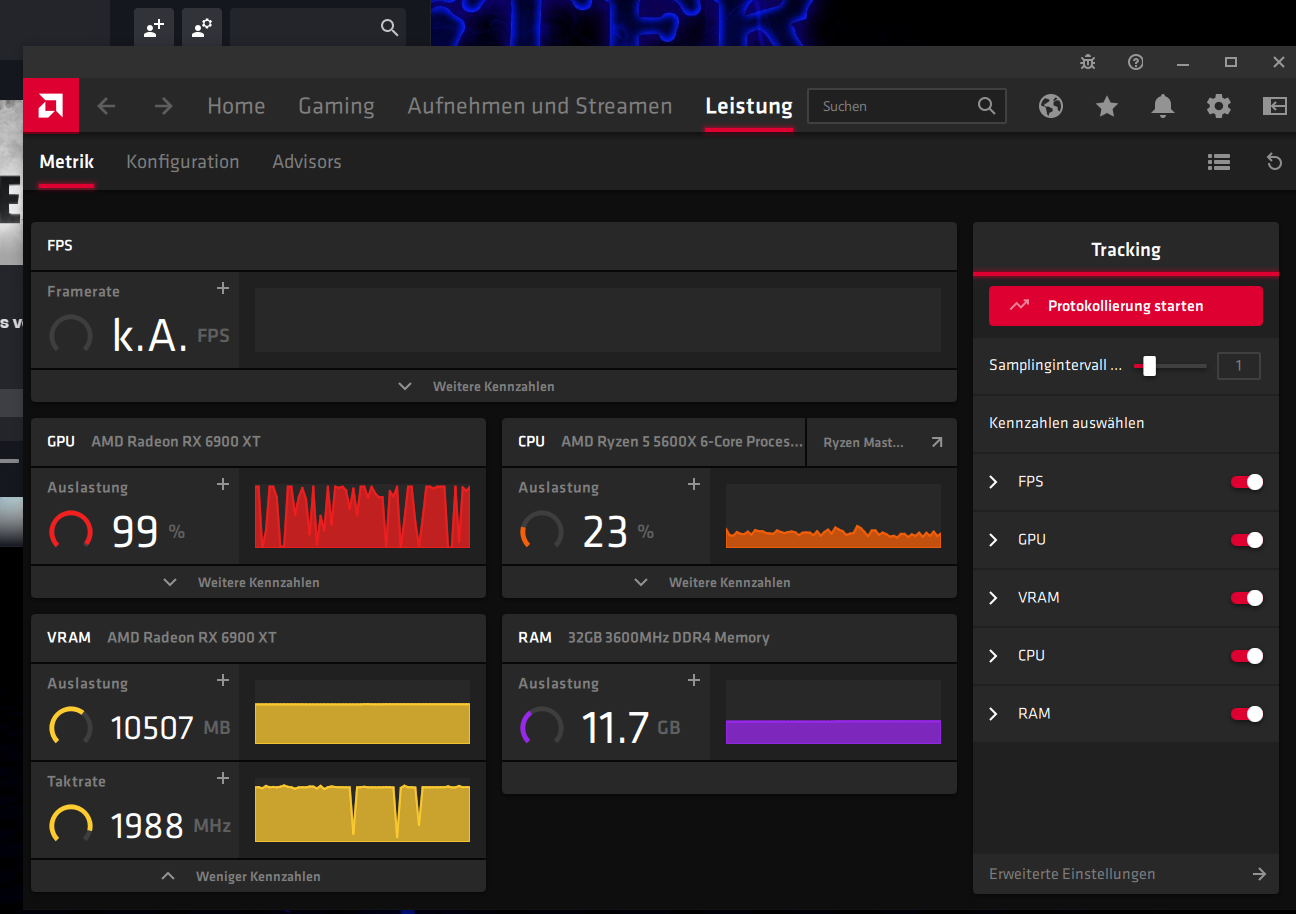Open the web browser globe icon
The height and width of the screenshot is (914, 1296).
1050,106
